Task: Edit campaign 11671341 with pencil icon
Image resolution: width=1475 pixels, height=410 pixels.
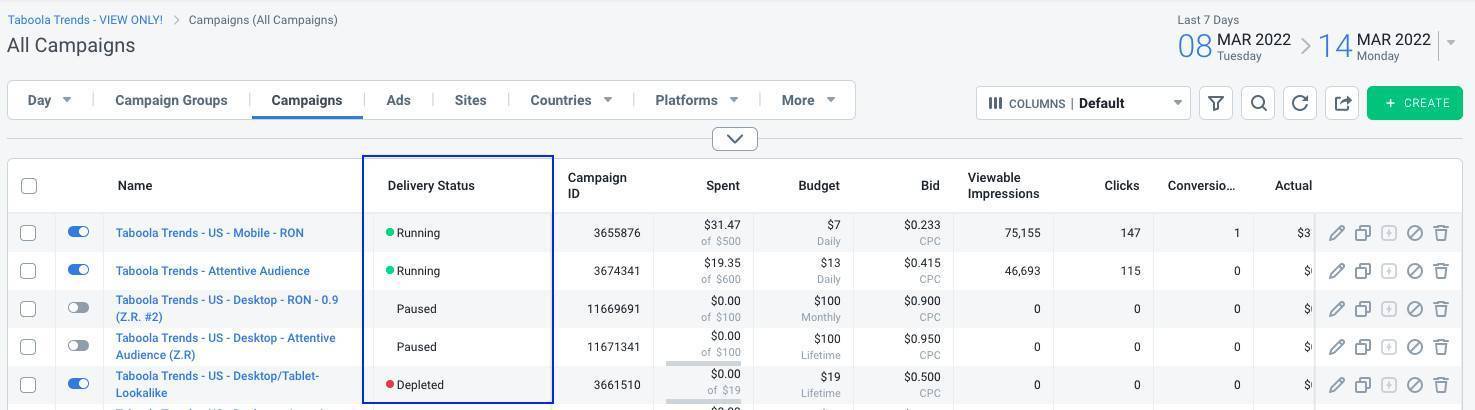Action: pos(1336,347)
